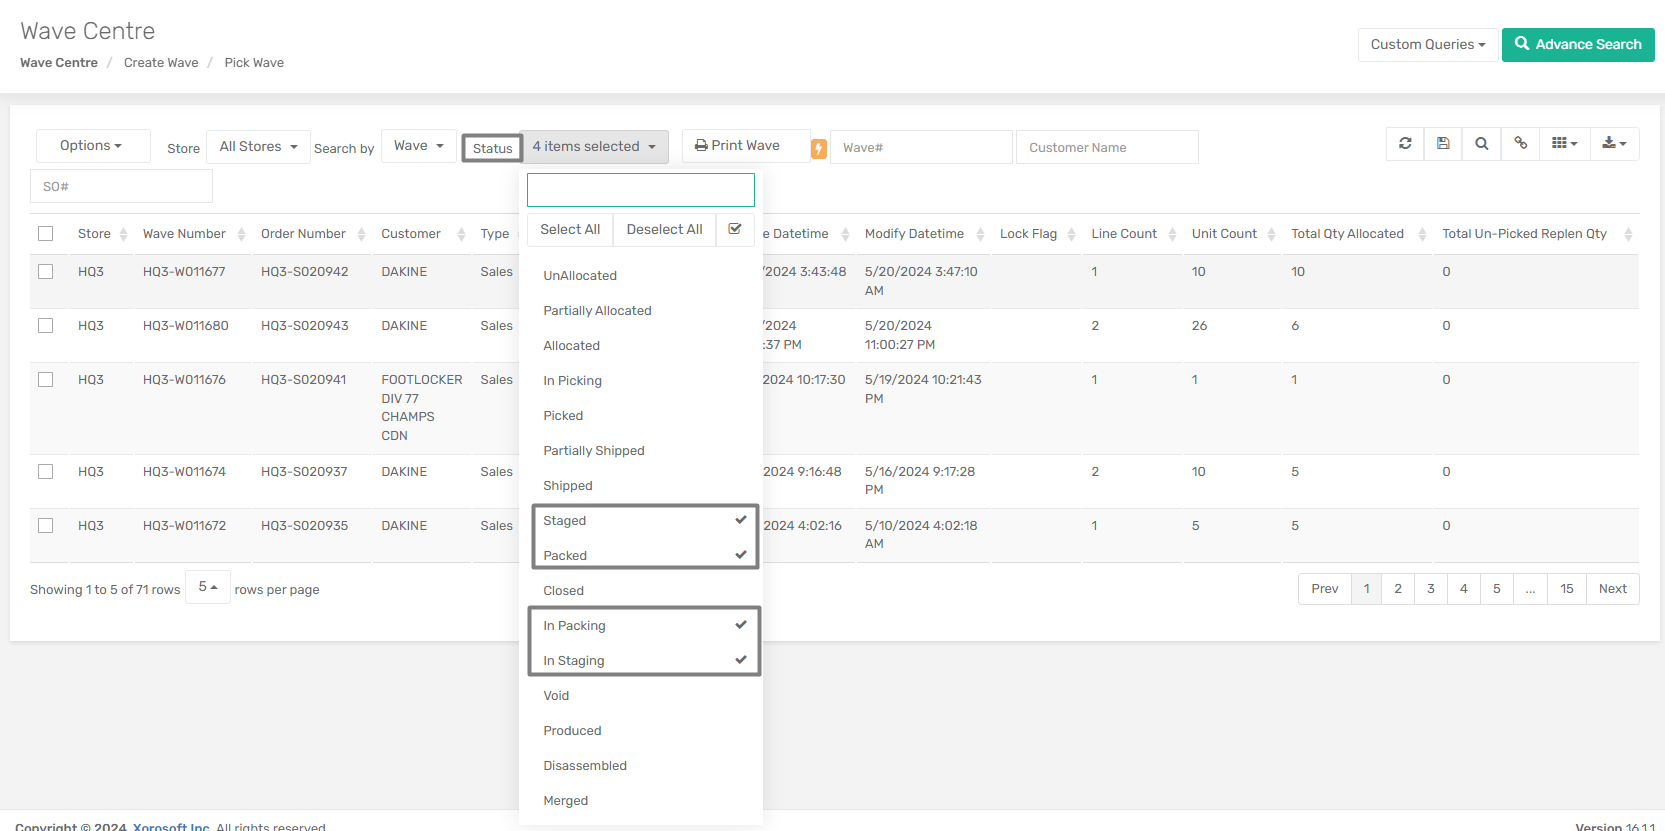This screenshot has width=1665, height=831.
Task: Sort by Unit Count column arrows
Action: [1271, 235]
